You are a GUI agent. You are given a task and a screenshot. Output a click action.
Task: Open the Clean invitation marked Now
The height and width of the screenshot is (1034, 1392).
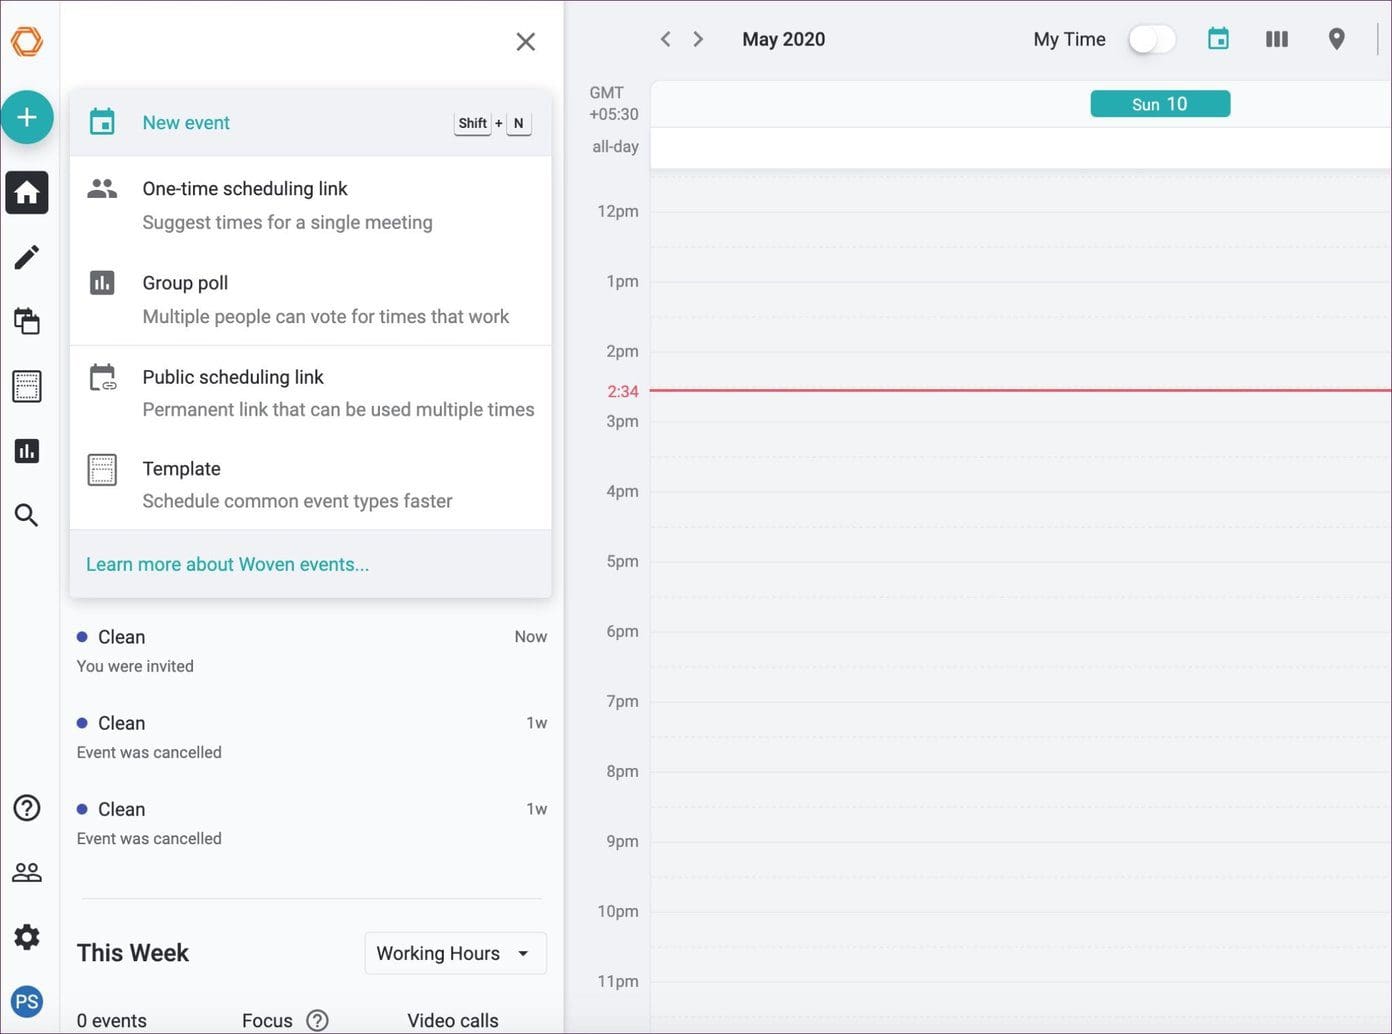(x=311, y=651)
